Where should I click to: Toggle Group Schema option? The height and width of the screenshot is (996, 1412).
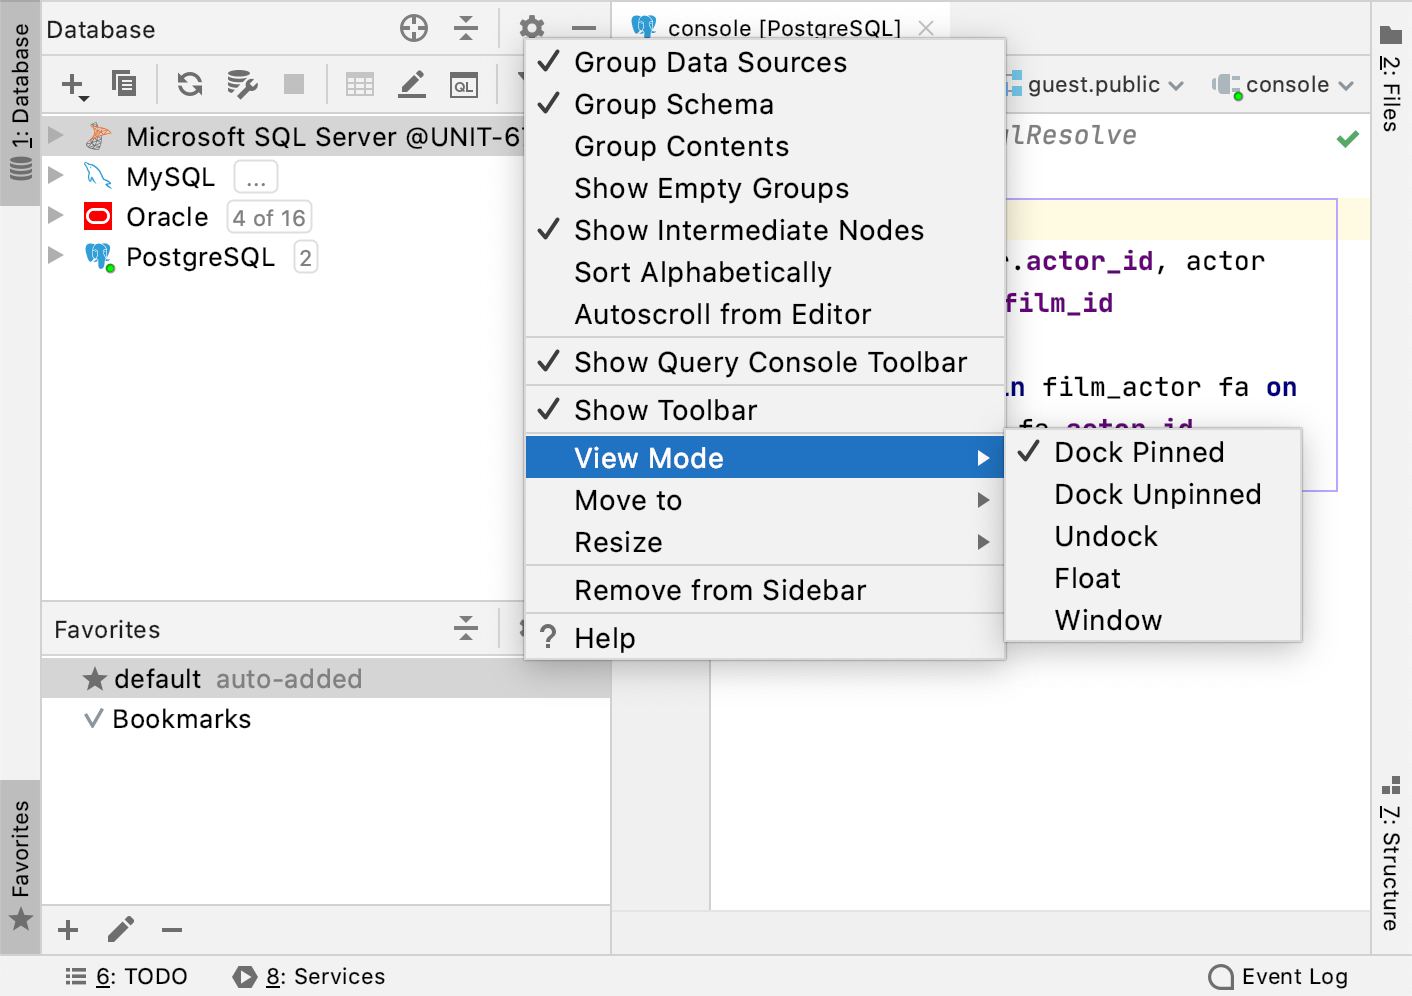(x=765, y=104)
